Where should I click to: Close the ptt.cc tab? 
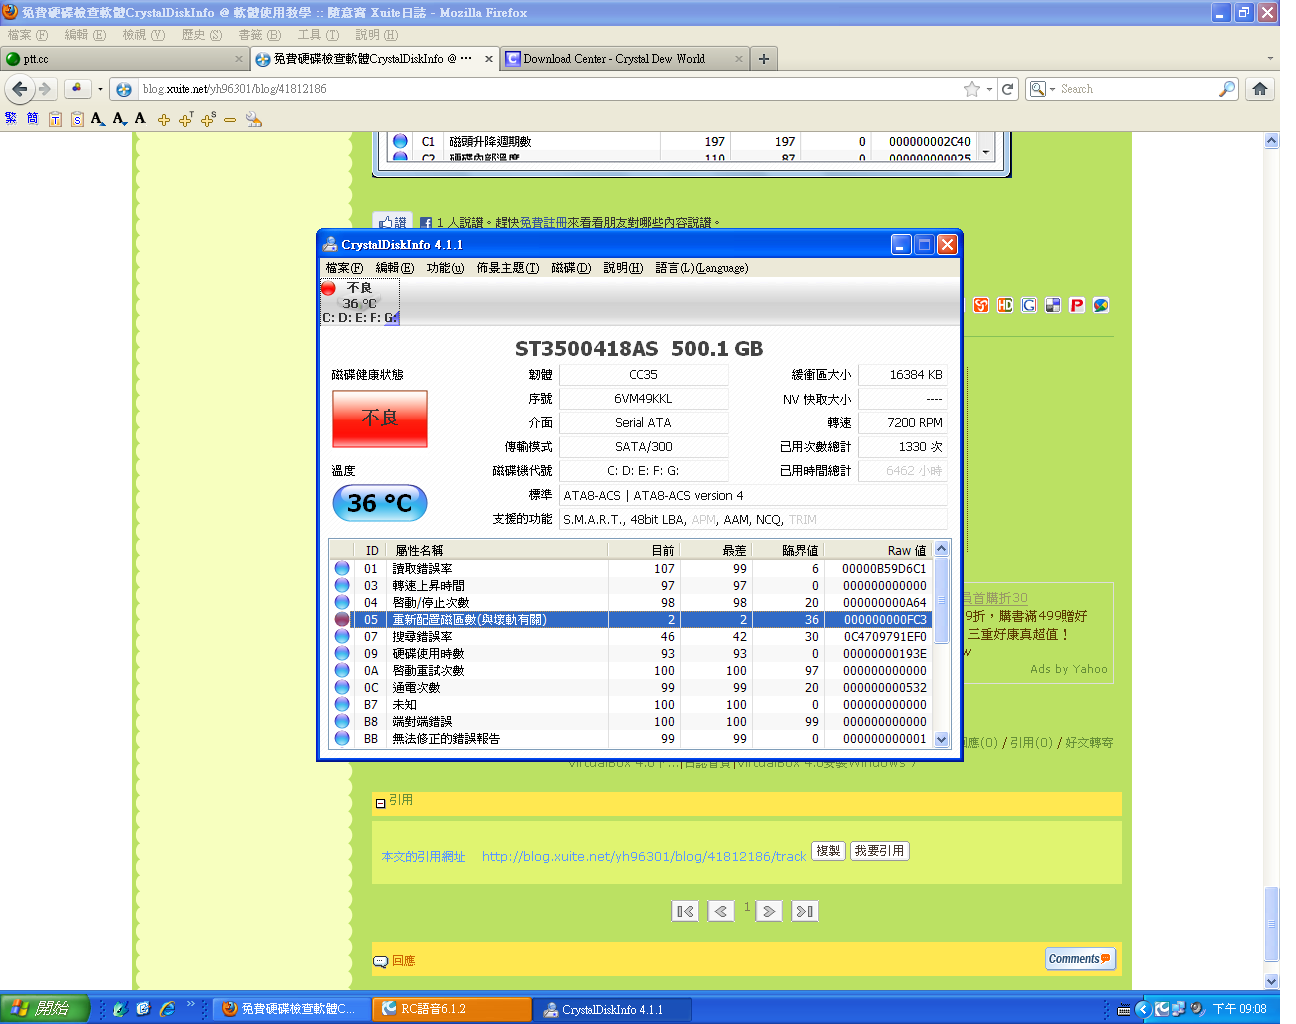point(239,59)
